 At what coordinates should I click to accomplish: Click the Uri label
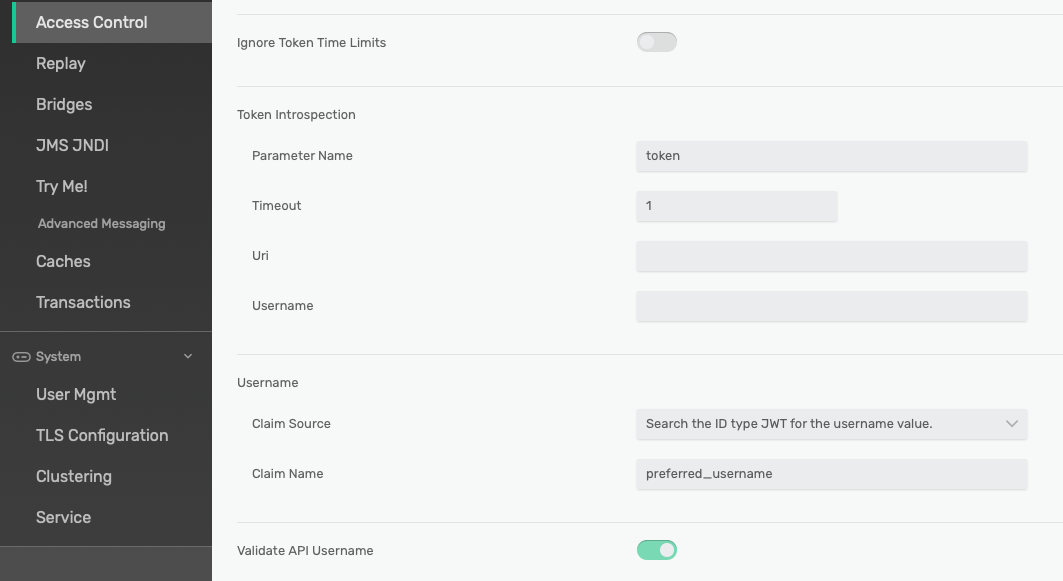[260, 256]
